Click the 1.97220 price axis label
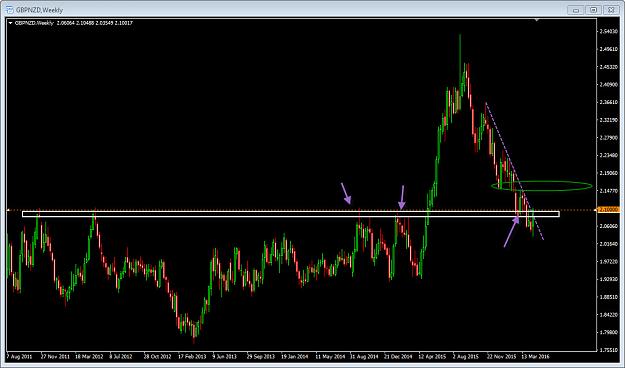The height and width of the screenshot is (368, 625). click(608, 262)
